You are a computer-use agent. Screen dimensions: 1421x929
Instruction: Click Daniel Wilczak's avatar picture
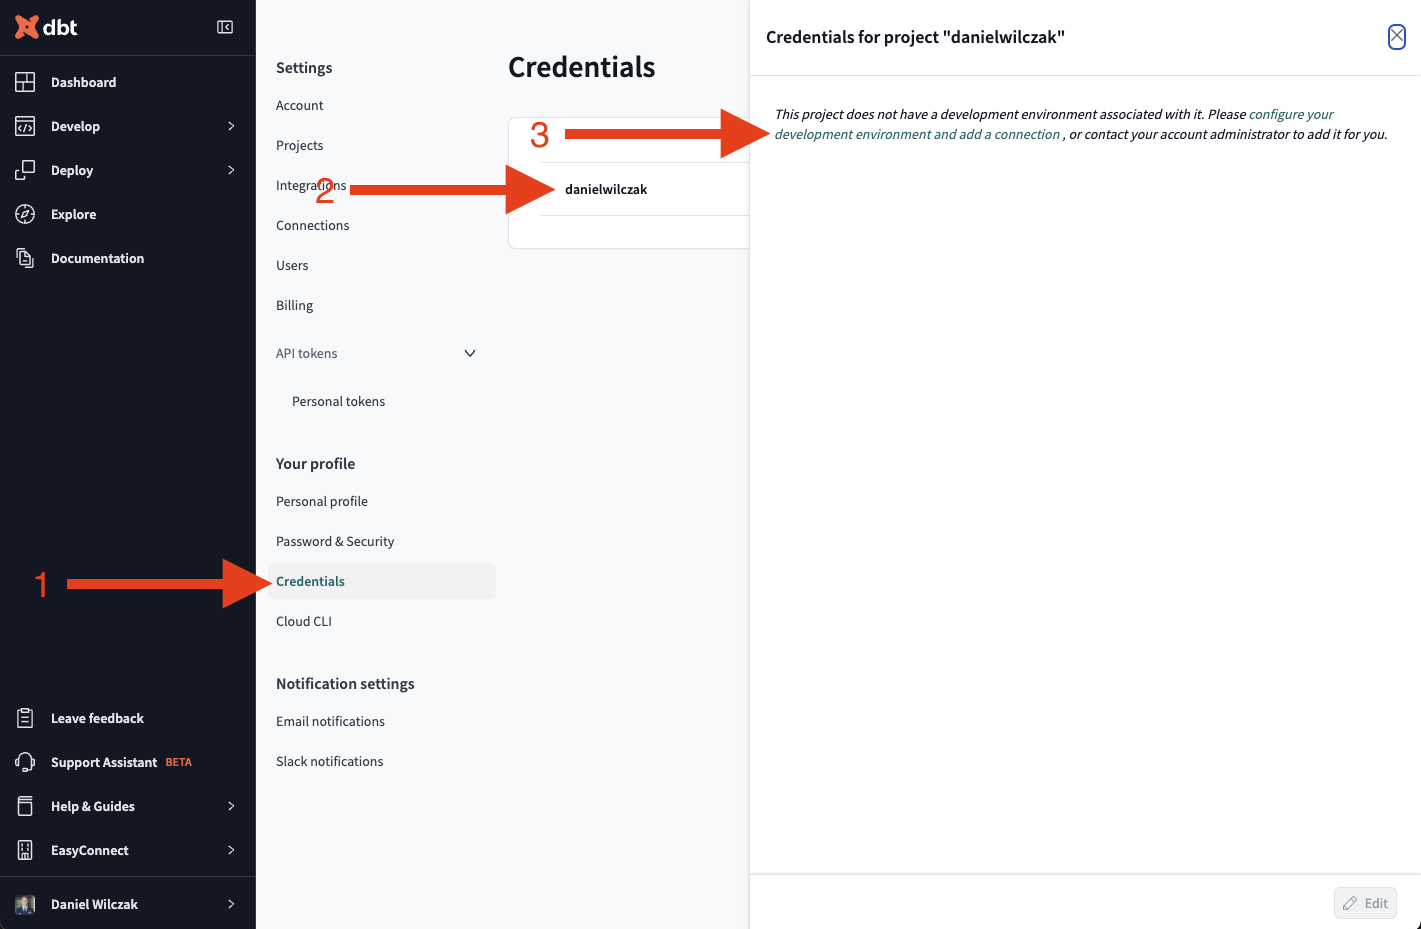tap(25, 904)
